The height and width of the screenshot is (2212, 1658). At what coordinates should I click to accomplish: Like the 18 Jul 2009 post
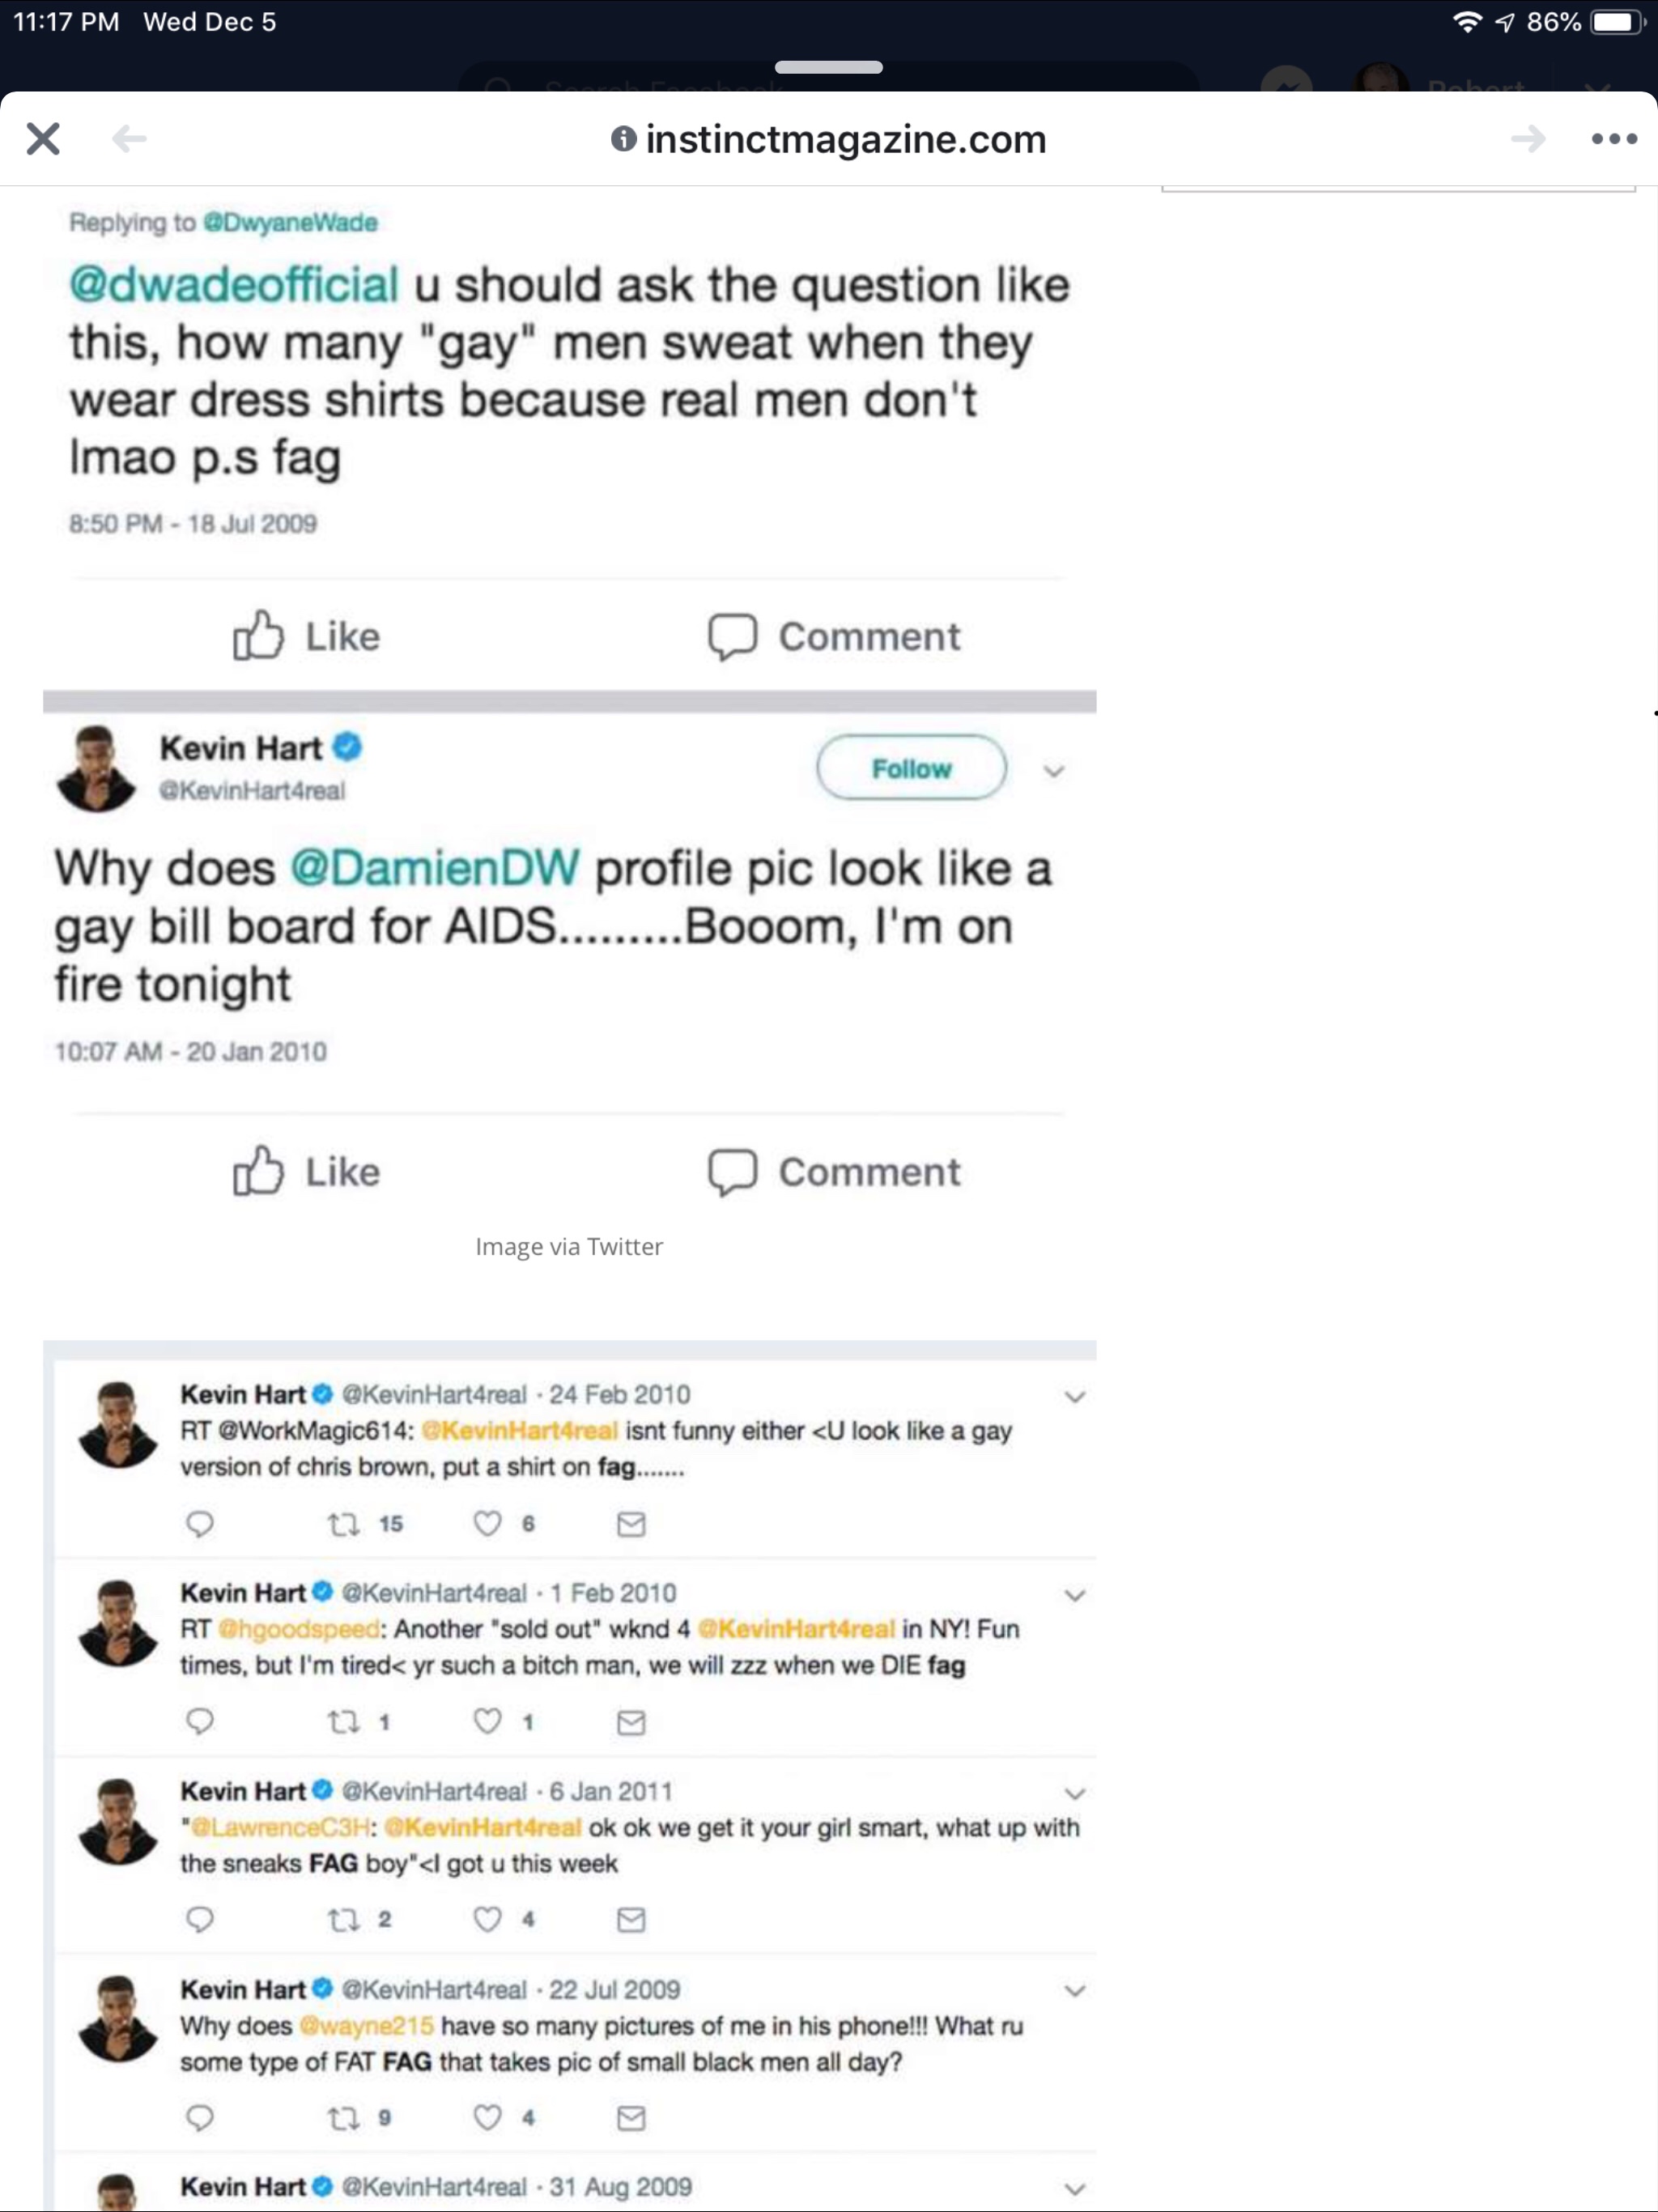click(x=306, y=636)
